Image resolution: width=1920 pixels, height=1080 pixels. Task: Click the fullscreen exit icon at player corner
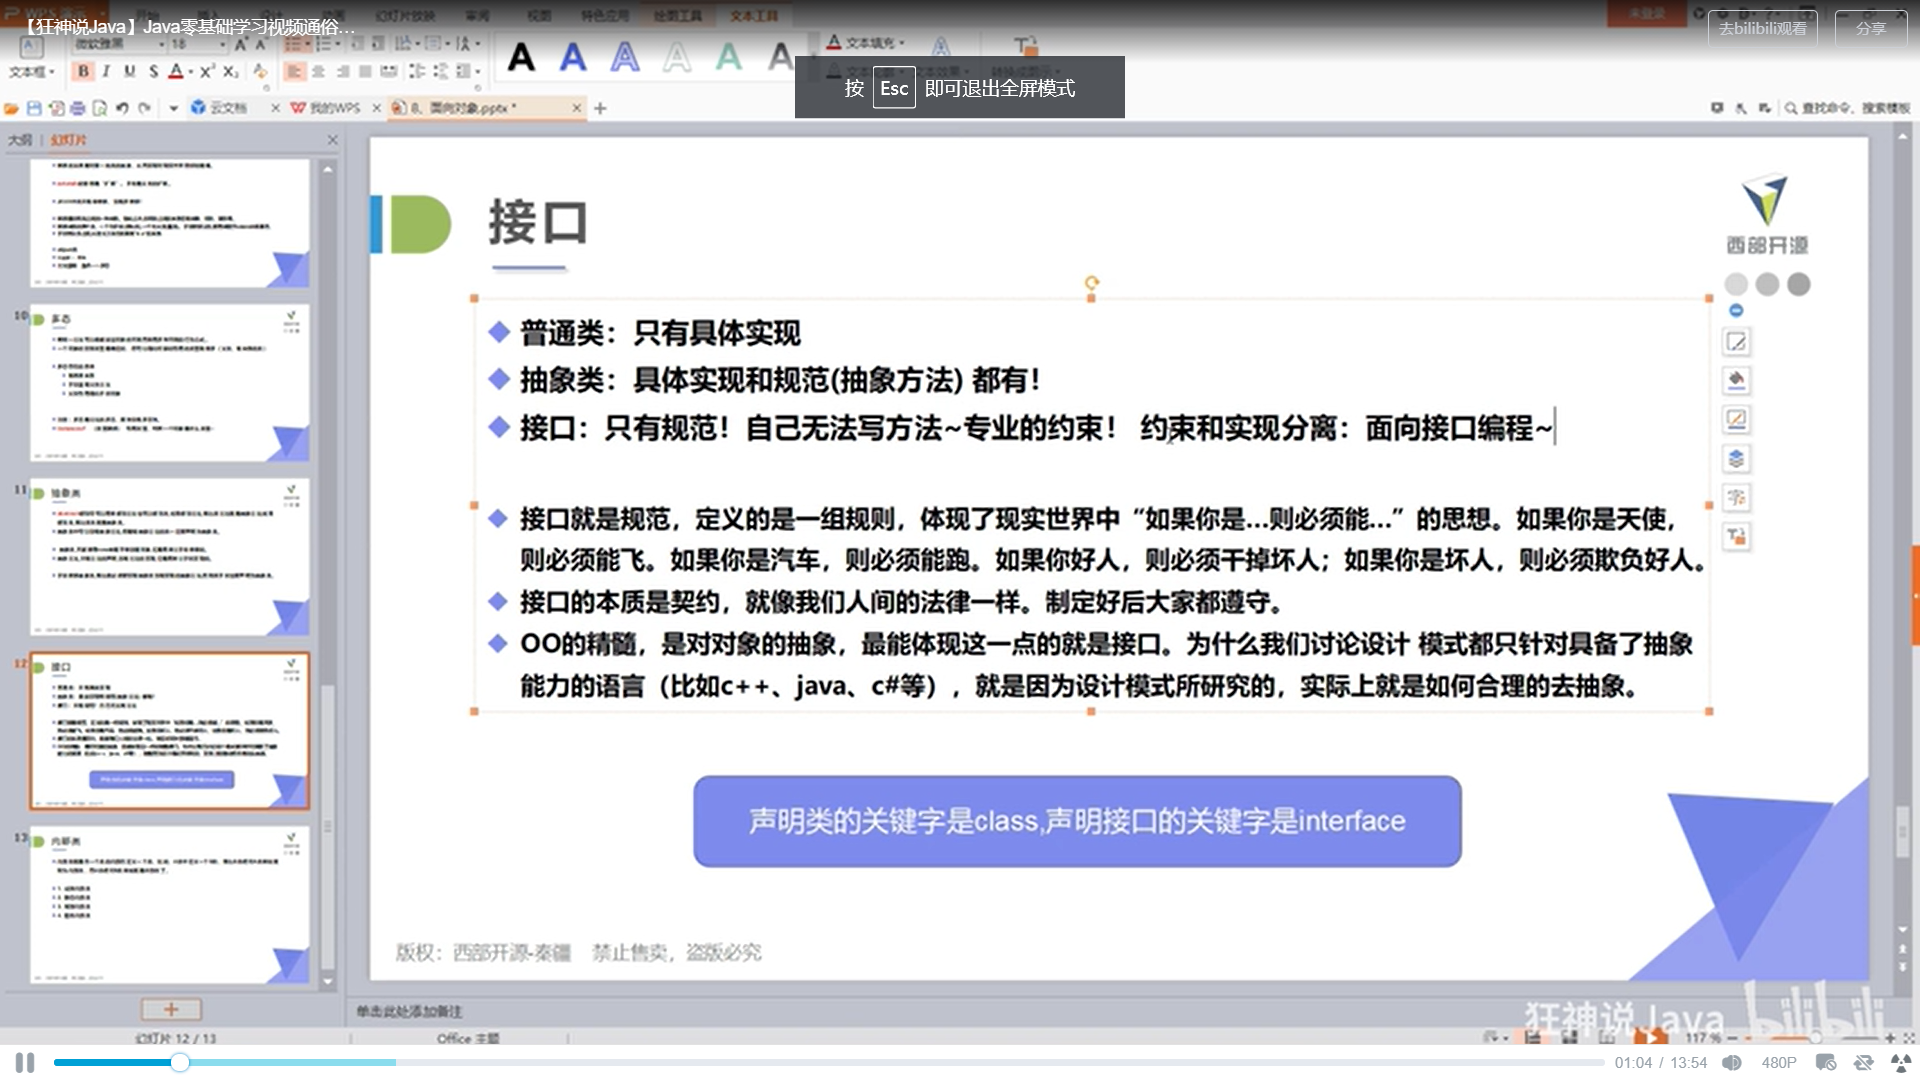1901,1063
